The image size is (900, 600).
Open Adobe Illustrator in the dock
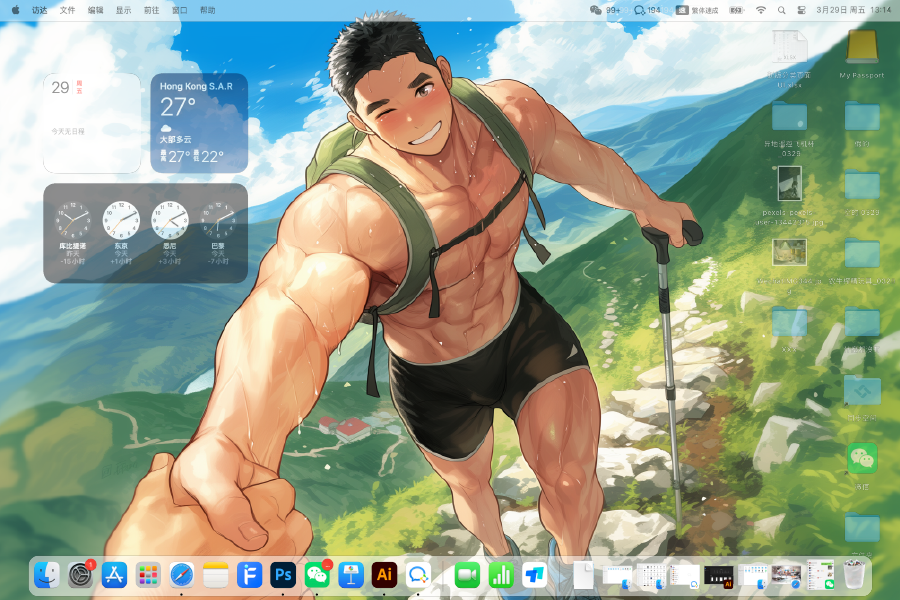click(x=383, y=575)
